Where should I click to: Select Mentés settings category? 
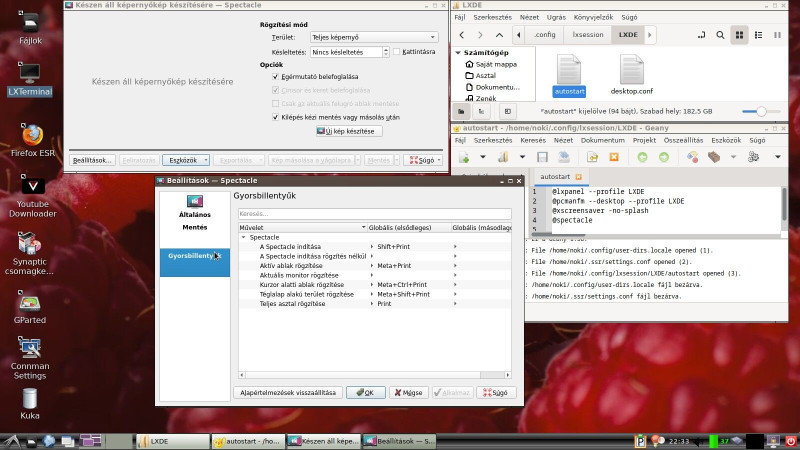coord(194,228)
